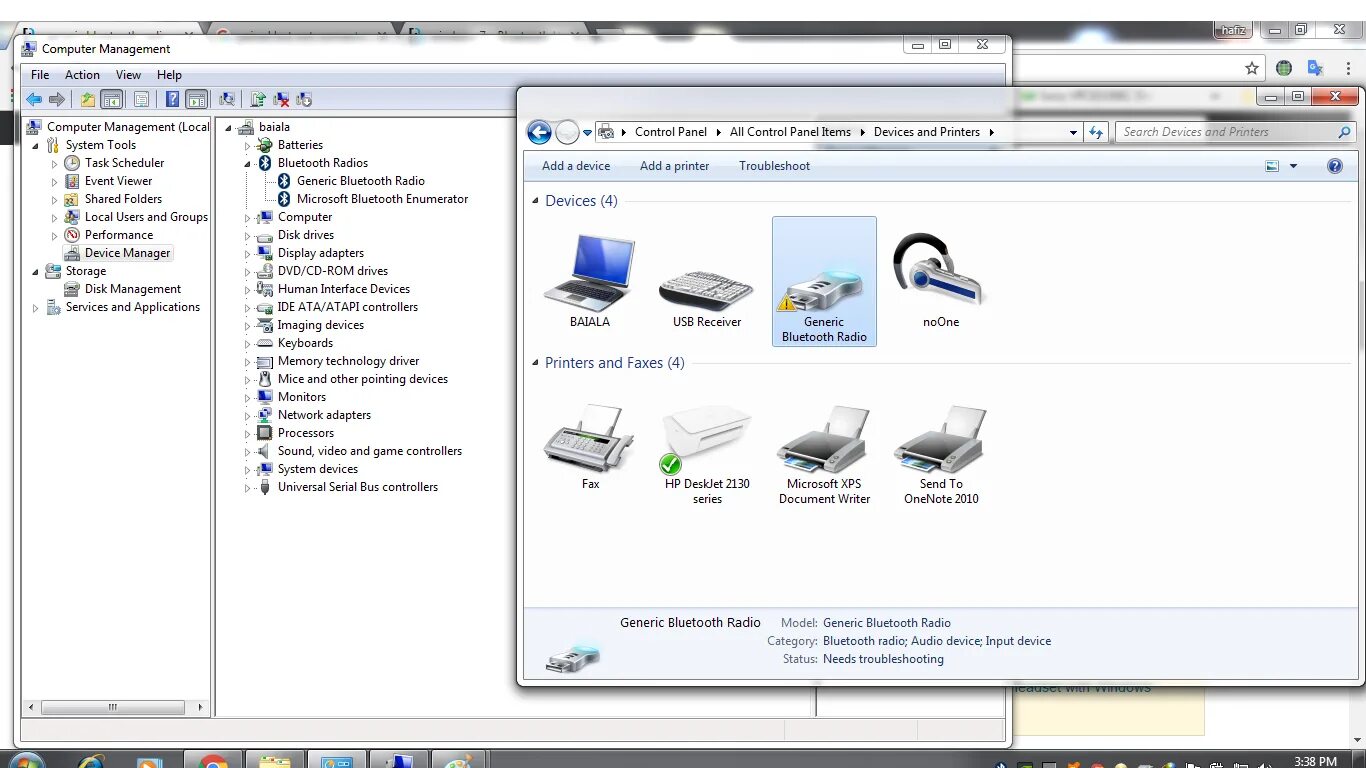Collapse the System Tools node
Image resolution: width=1366 pixels, height=768 pixels.
click(x=36, y=145)
